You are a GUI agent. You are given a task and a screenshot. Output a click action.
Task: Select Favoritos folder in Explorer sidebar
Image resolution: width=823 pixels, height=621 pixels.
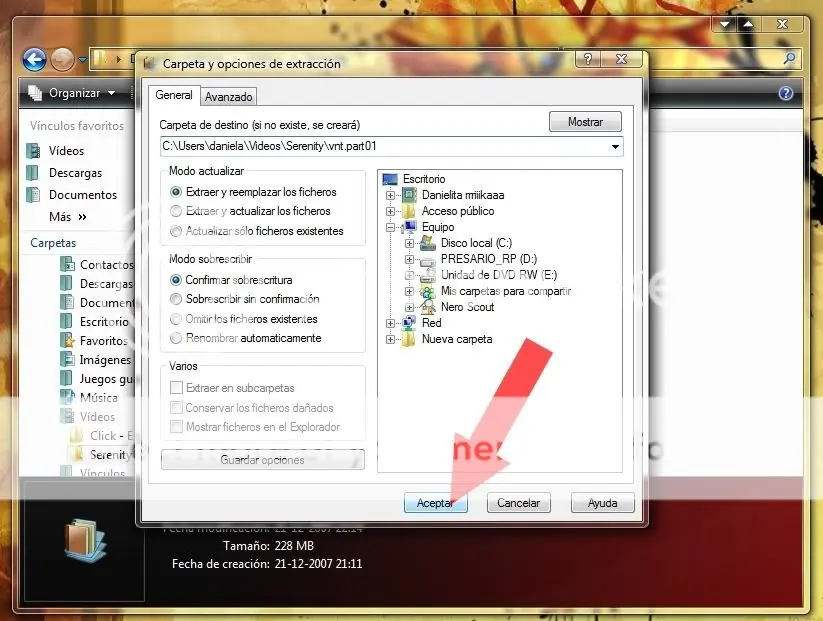click(x=94, y=341)
